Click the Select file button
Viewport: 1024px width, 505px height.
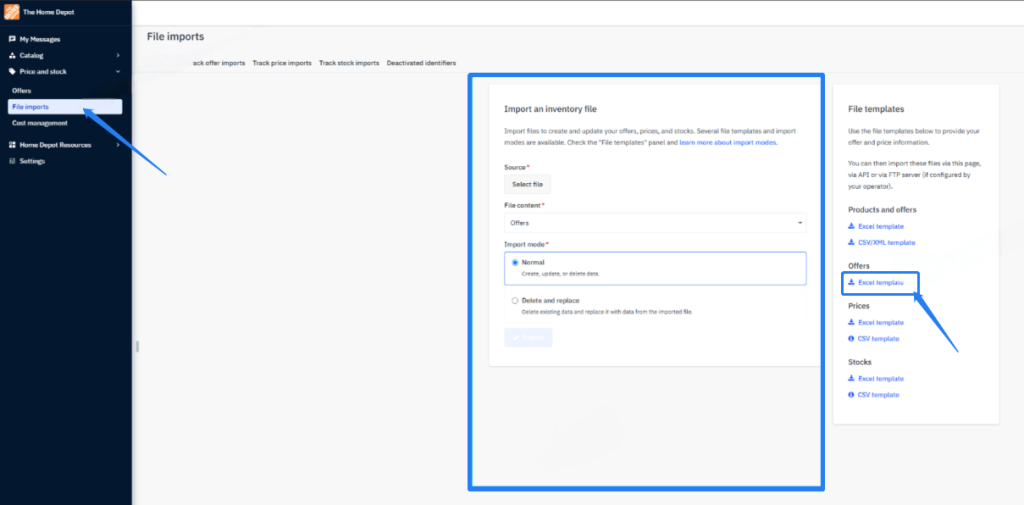(527, 185)
